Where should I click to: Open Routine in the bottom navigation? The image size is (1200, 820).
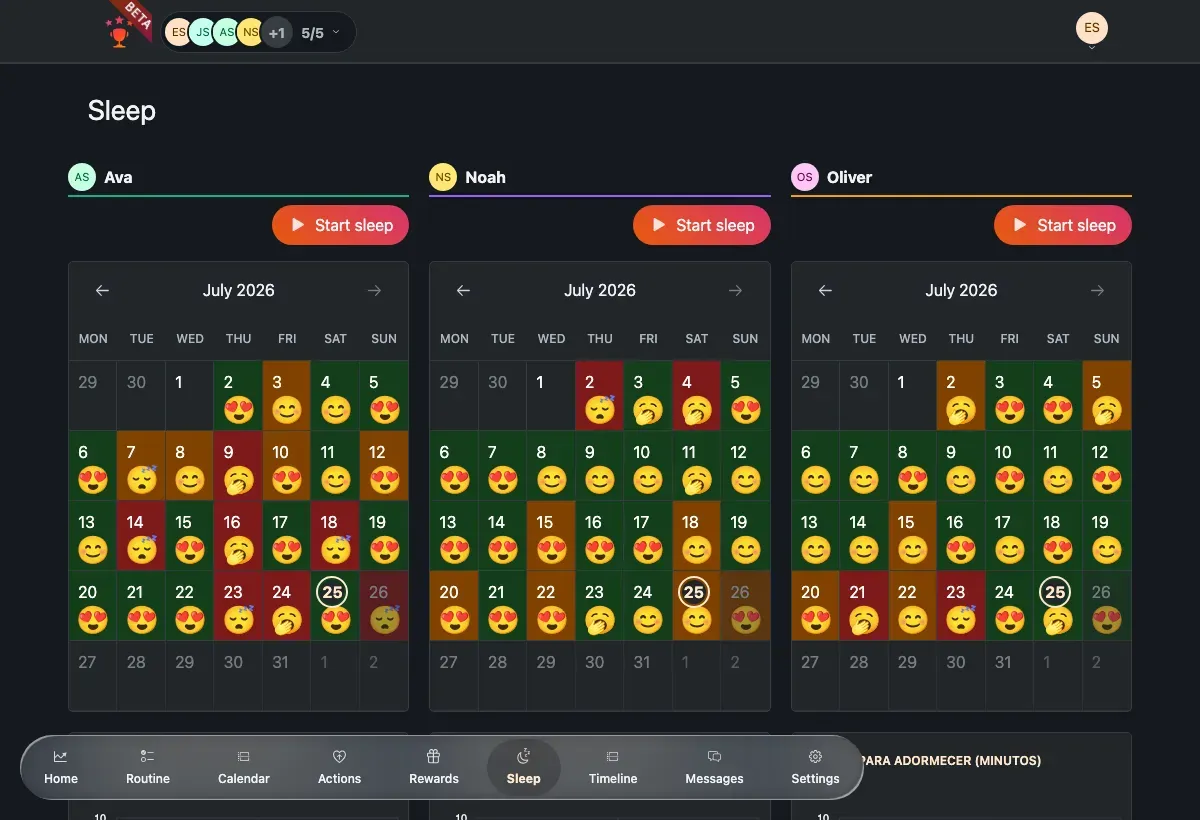pos(148,768)
